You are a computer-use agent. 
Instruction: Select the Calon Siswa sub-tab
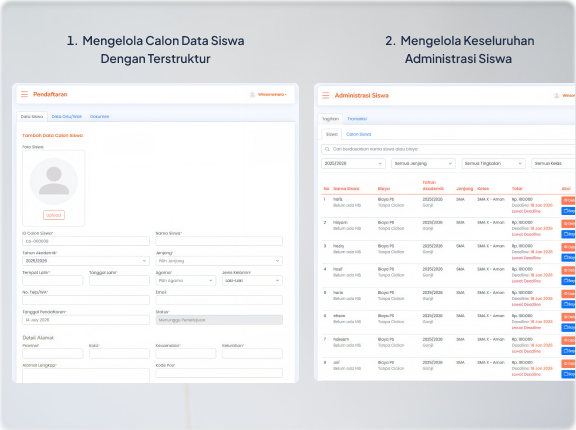pos(359,134)
